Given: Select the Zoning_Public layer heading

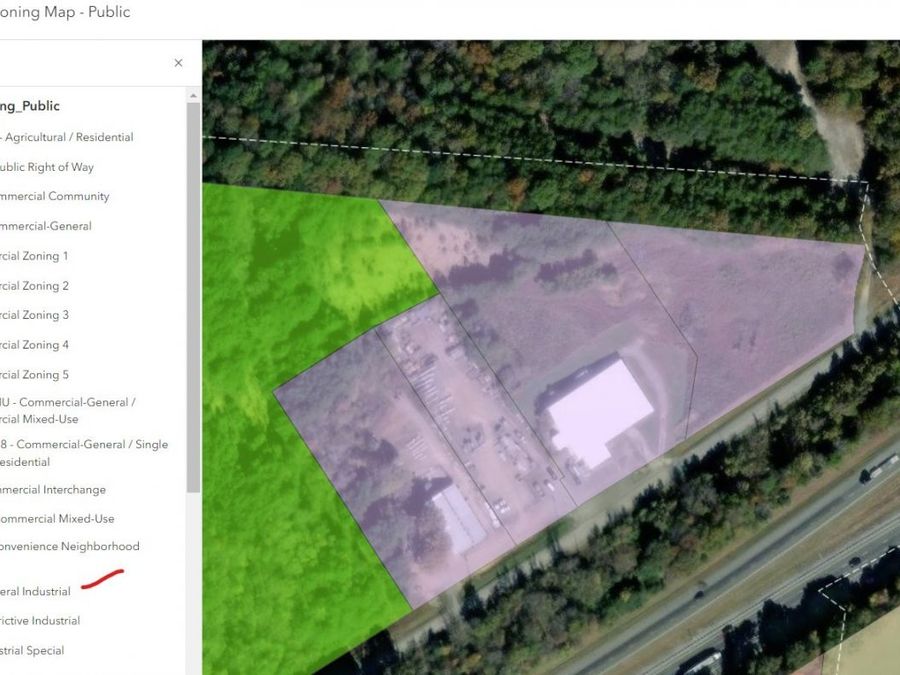Looking at the screenshot, I should click(x=30, y=106).
